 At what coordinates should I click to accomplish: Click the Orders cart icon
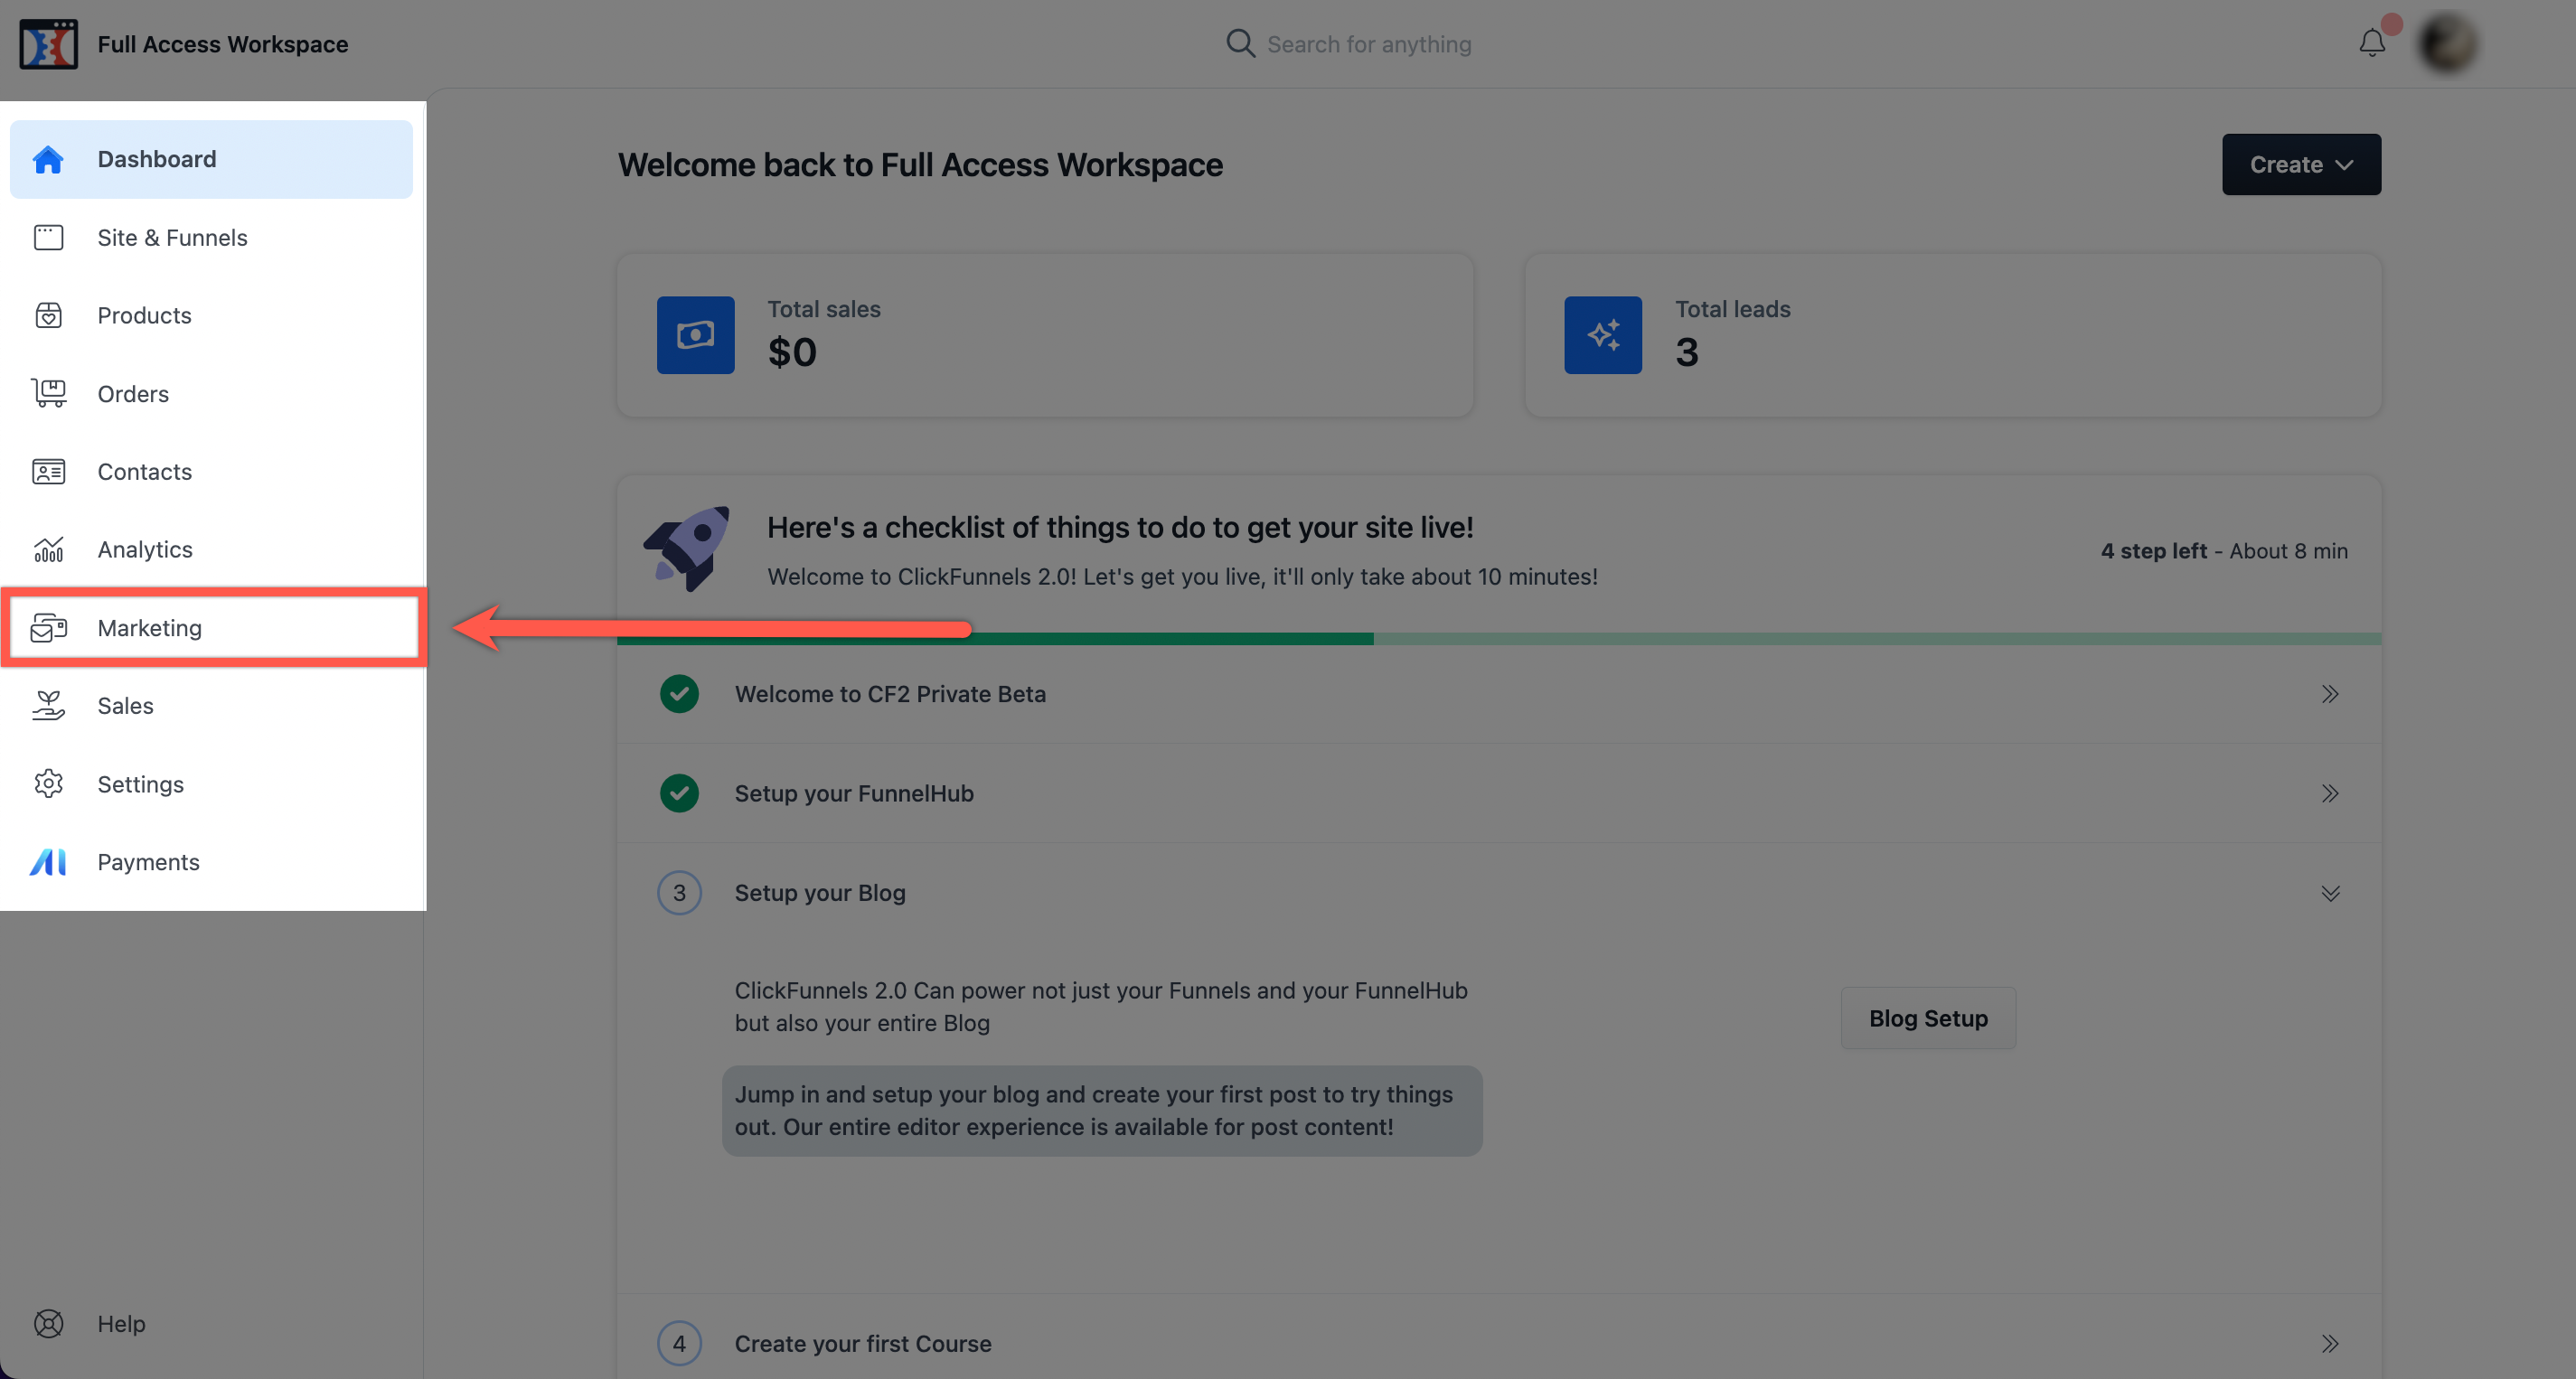48,393
